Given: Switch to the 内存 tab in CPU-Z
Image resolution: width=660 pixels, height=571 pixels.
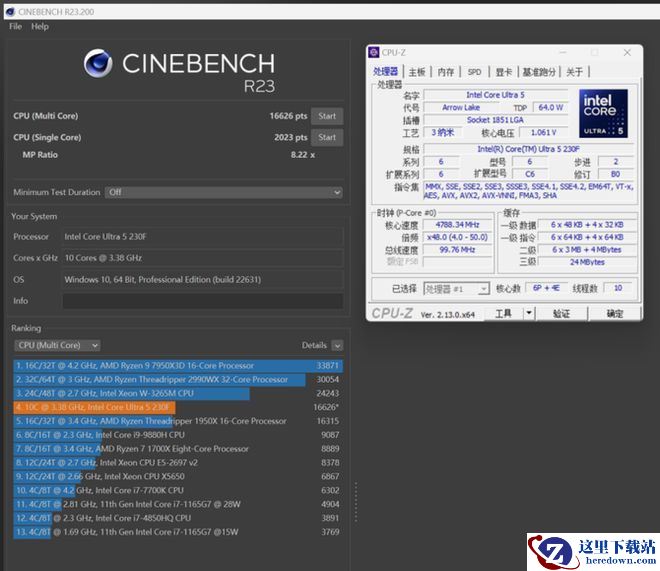Looking at the screenshot, I should click(446, 72).
